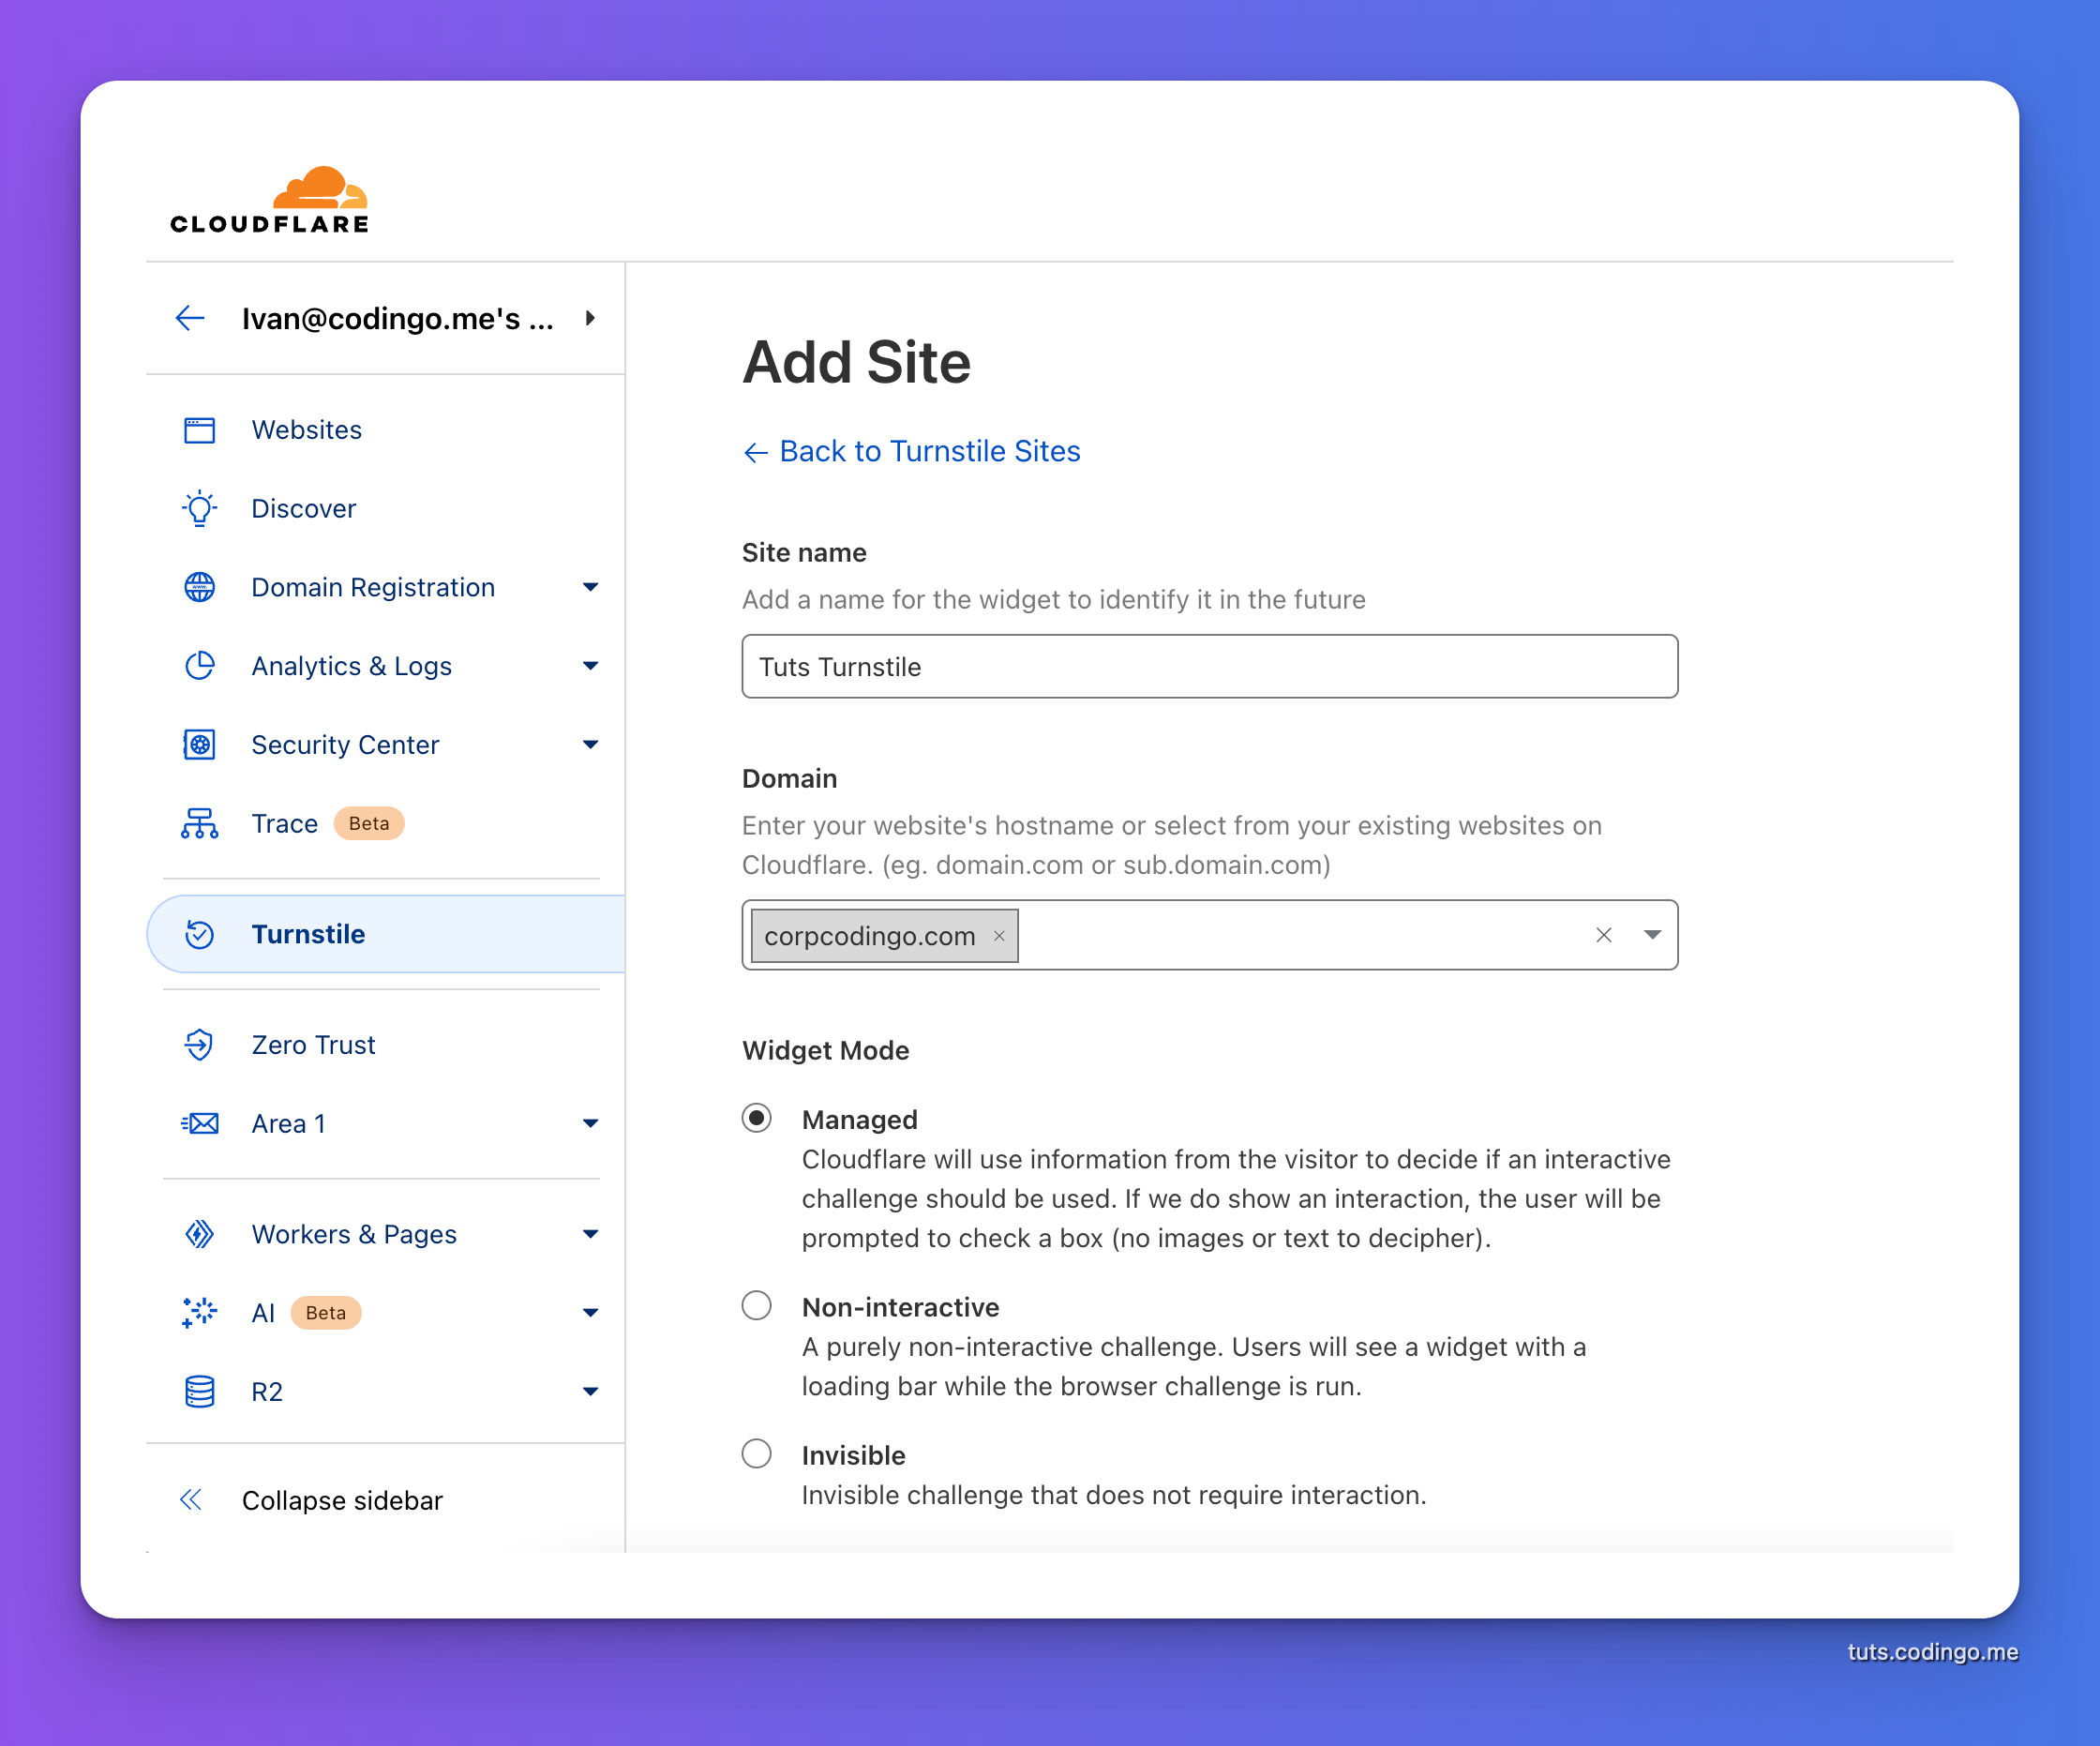The width and height of the screenshot is (2100, 1746).
Task: Open the Zero Trust menu item
Action: click(385, 1044)
